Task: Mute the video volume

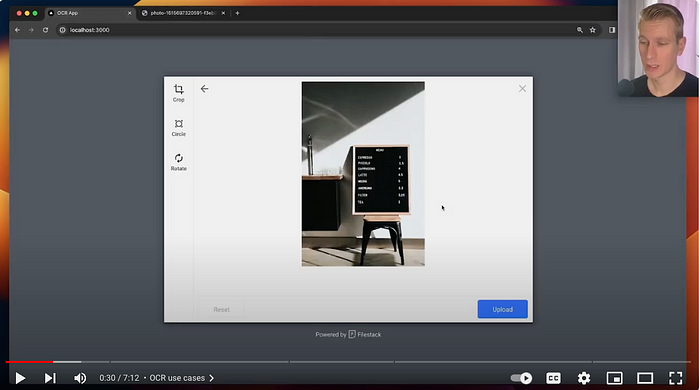Action: (80, 378)
